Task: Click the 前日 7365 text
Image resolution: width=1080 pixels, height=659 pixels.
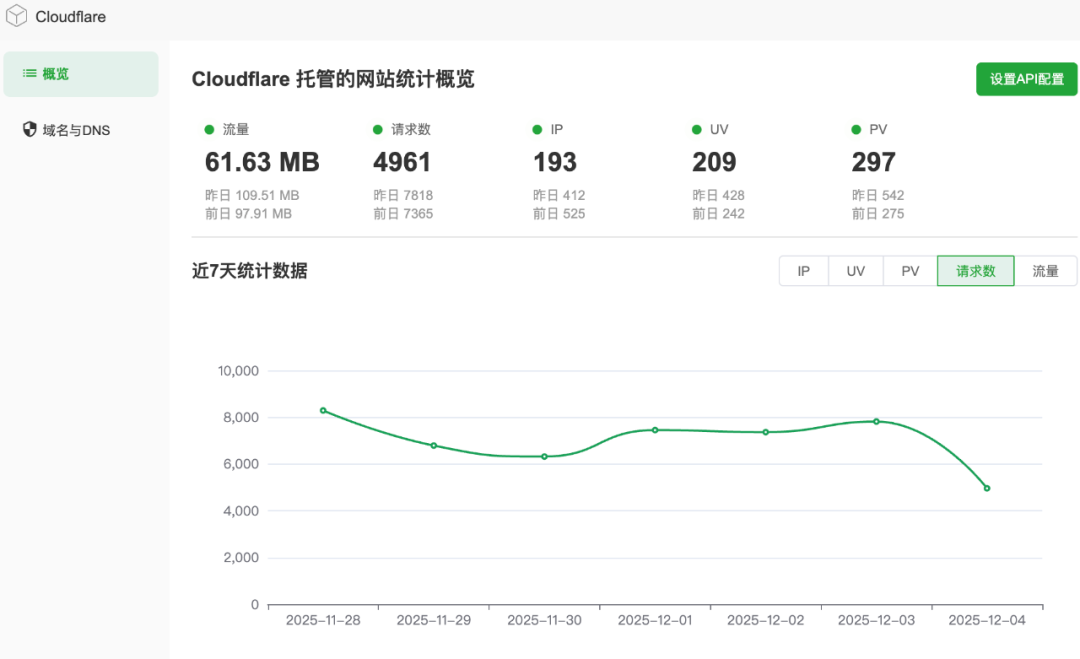Action: 403,214
